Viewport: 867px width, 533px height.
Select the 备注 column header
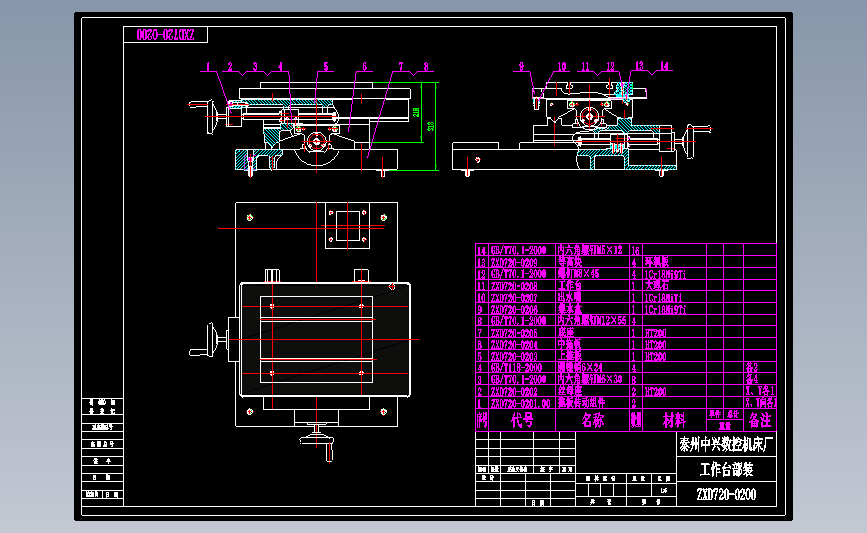coord(760,421)
